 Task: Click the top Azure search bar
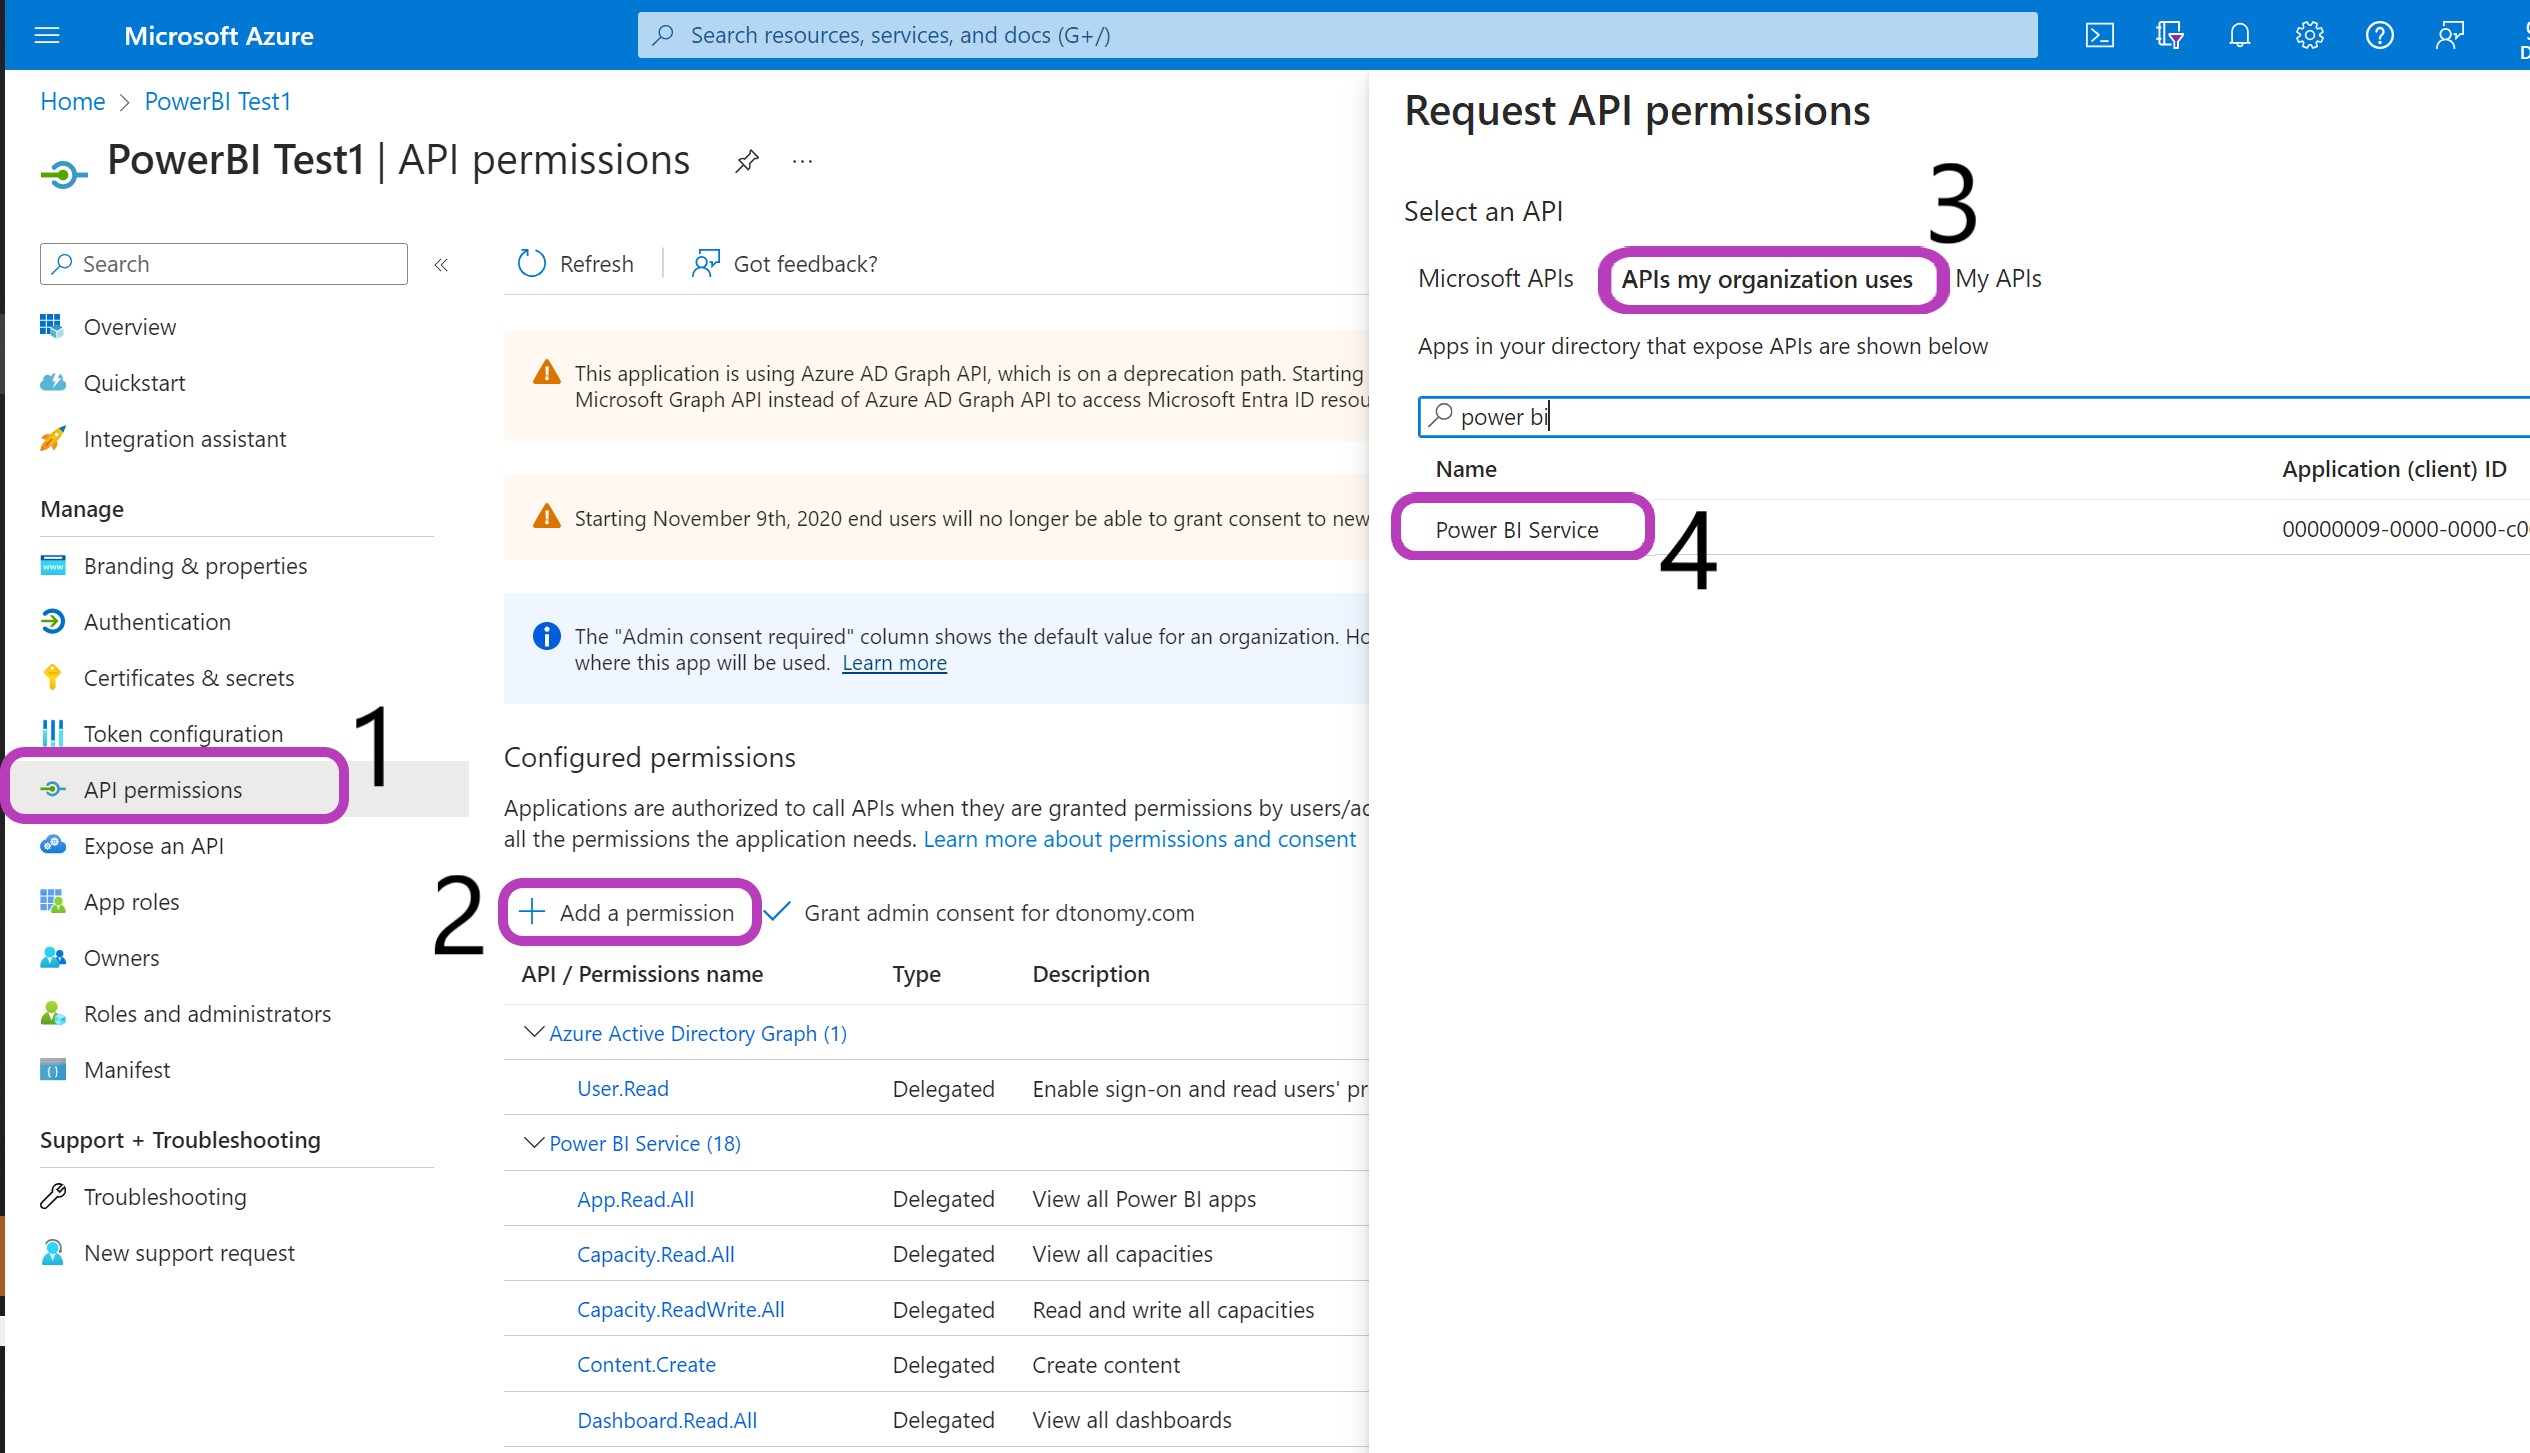point(1337,36)
